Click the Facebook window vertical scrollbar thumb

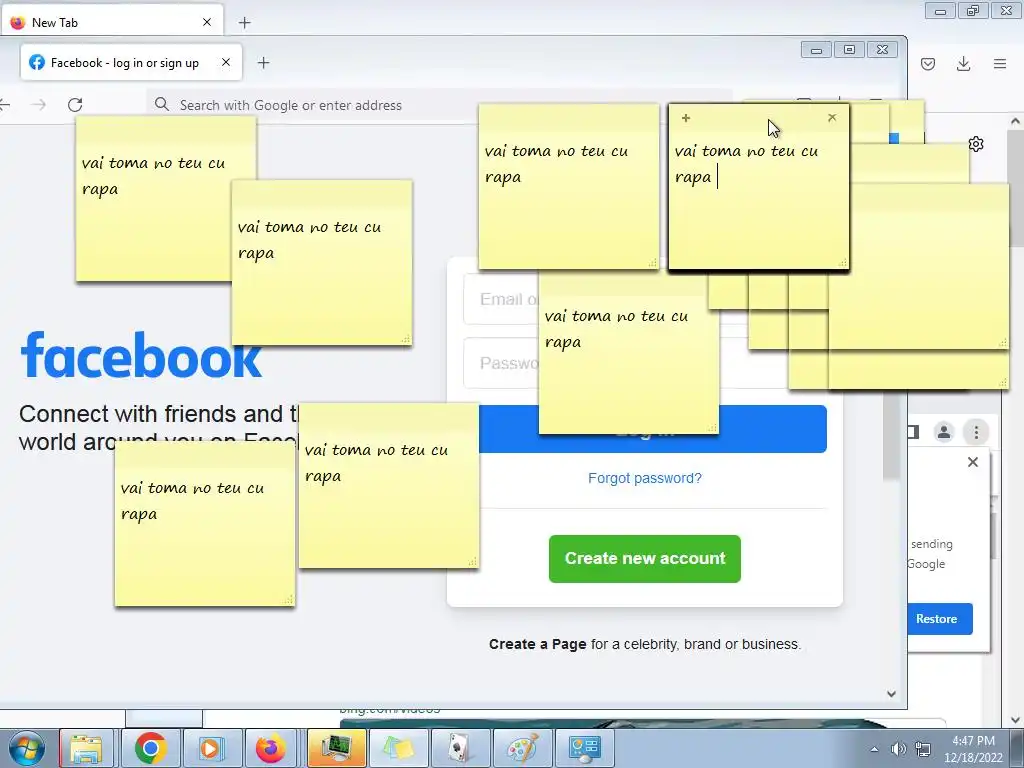tap(891, 438)
